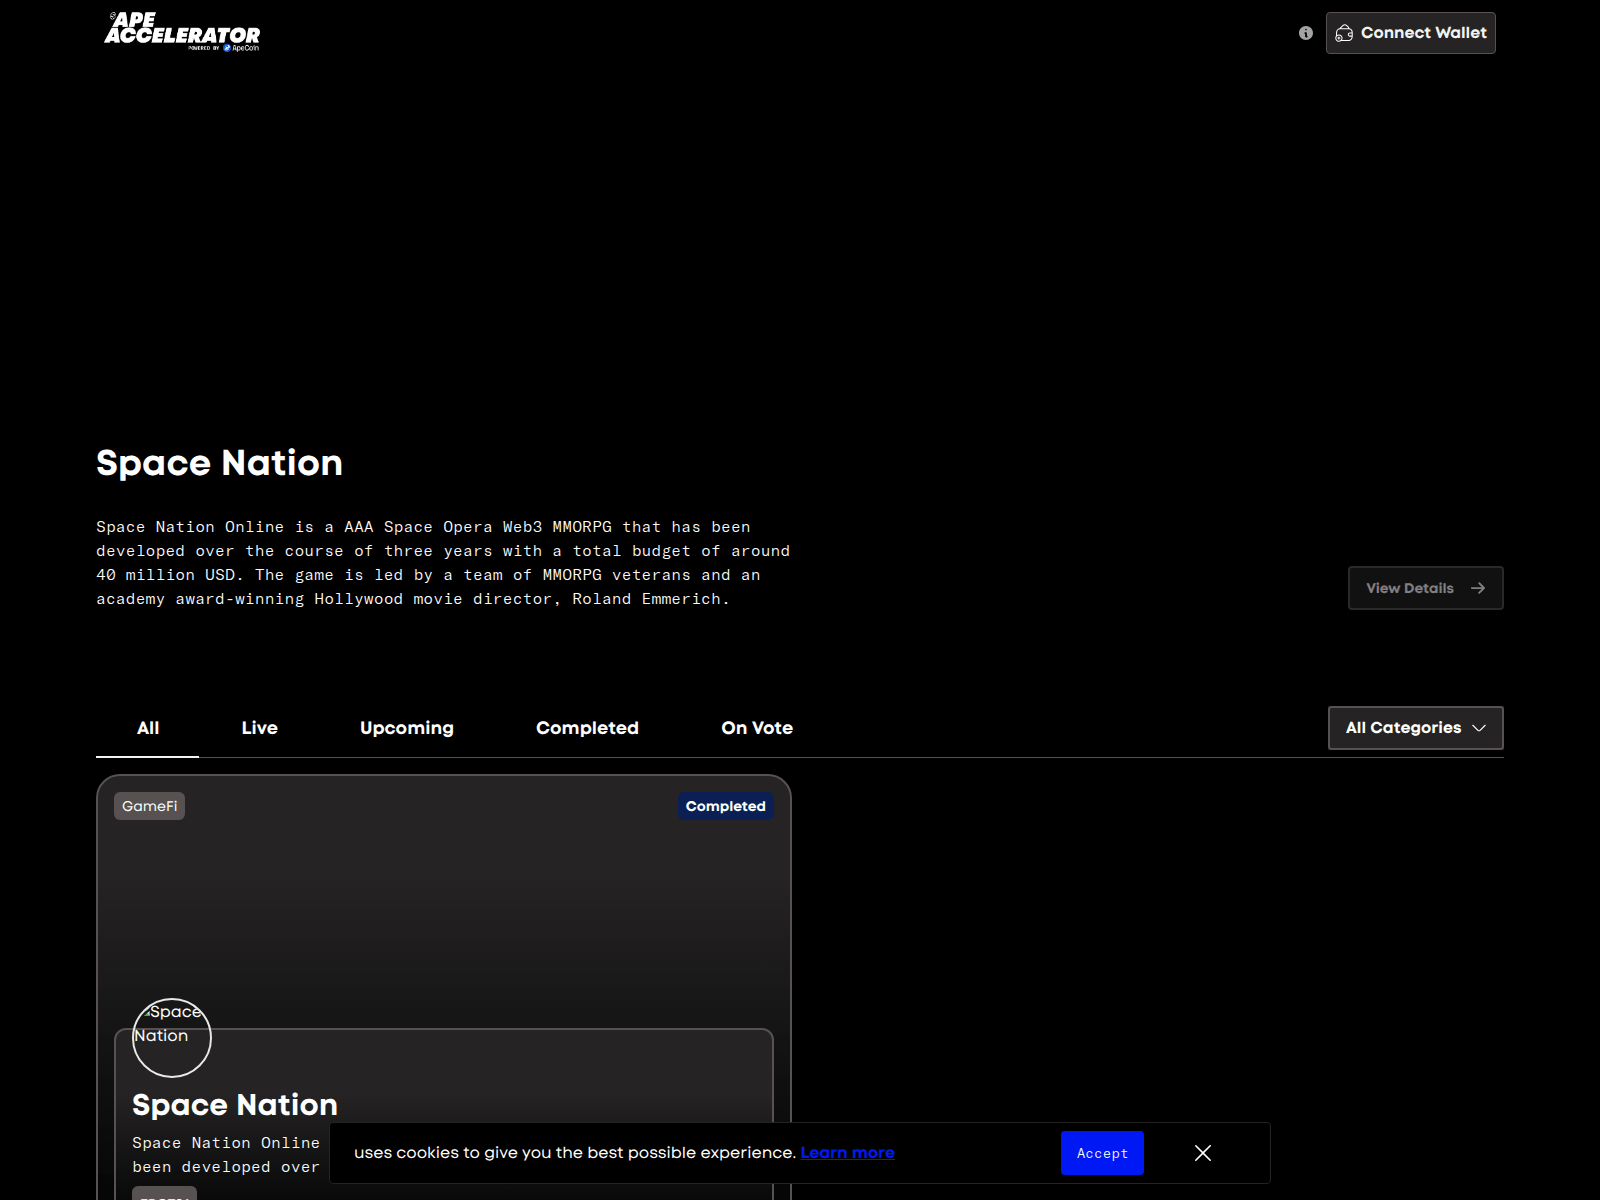Screen dimensions: 1600x1200
Task: Open the On Vote tab
Action: [x=756, y=728]
